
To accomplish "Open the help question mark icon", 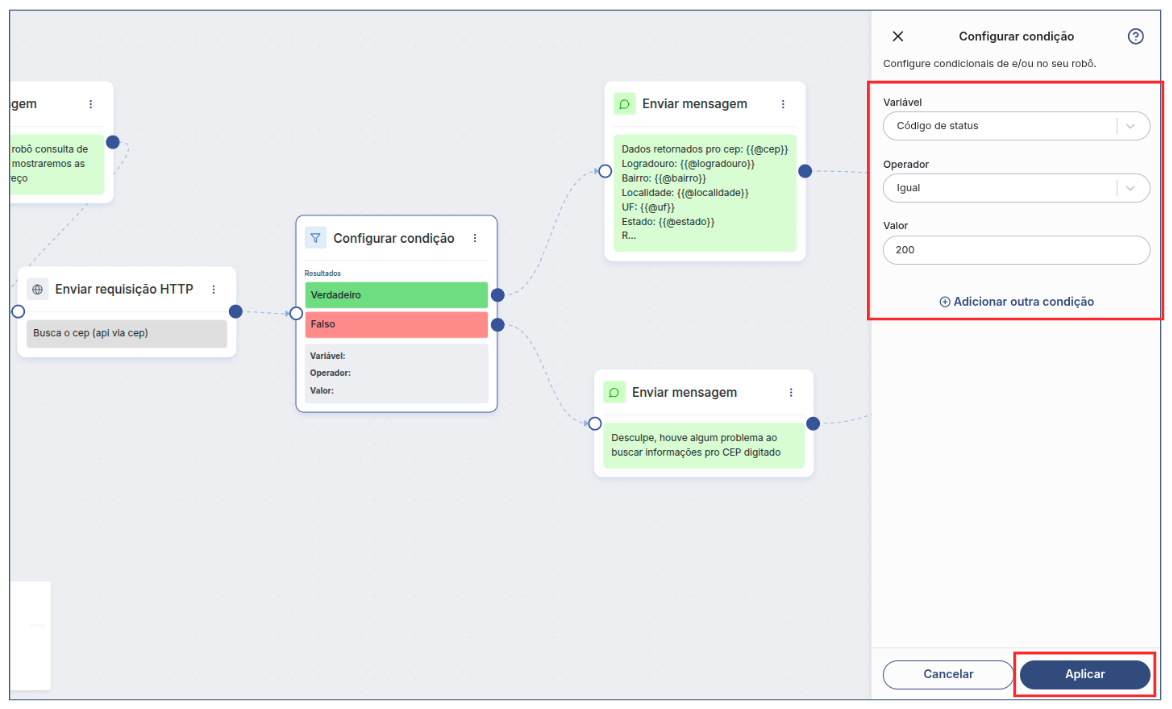I will click(1135, 36).
